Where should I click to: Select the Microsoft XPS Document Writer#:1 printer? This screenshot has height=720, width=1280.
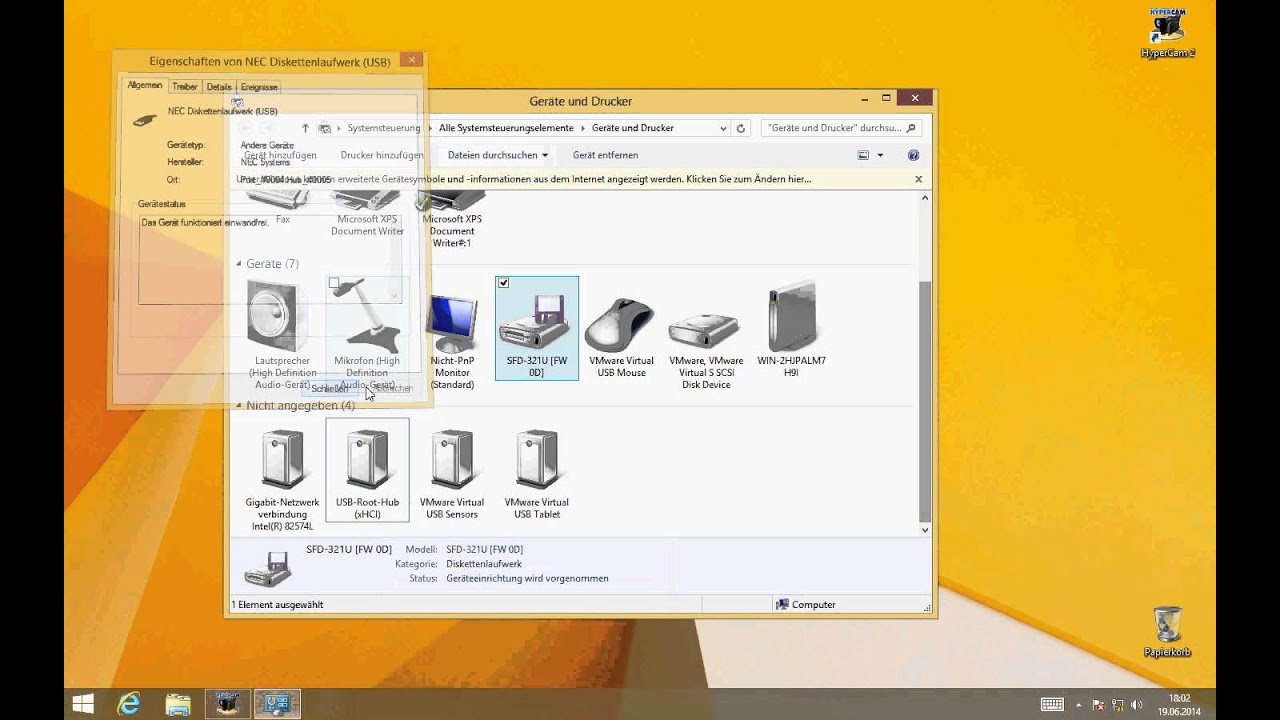452,218
